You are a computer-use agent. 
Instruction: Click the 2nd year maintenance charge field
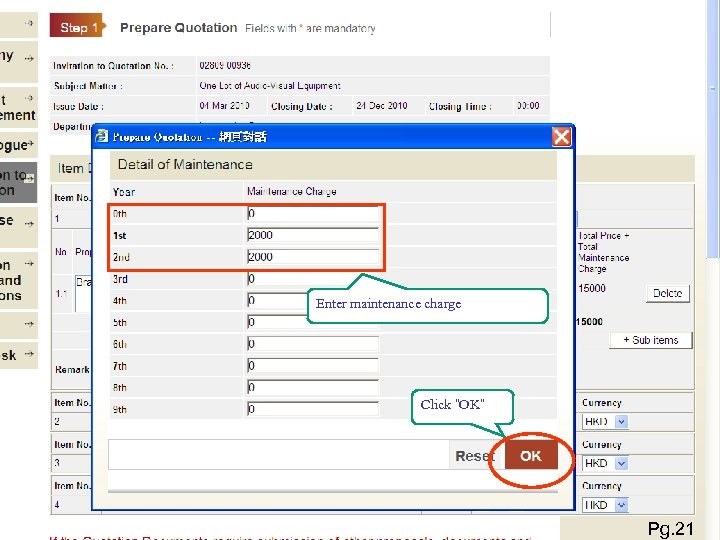point(313,257)
